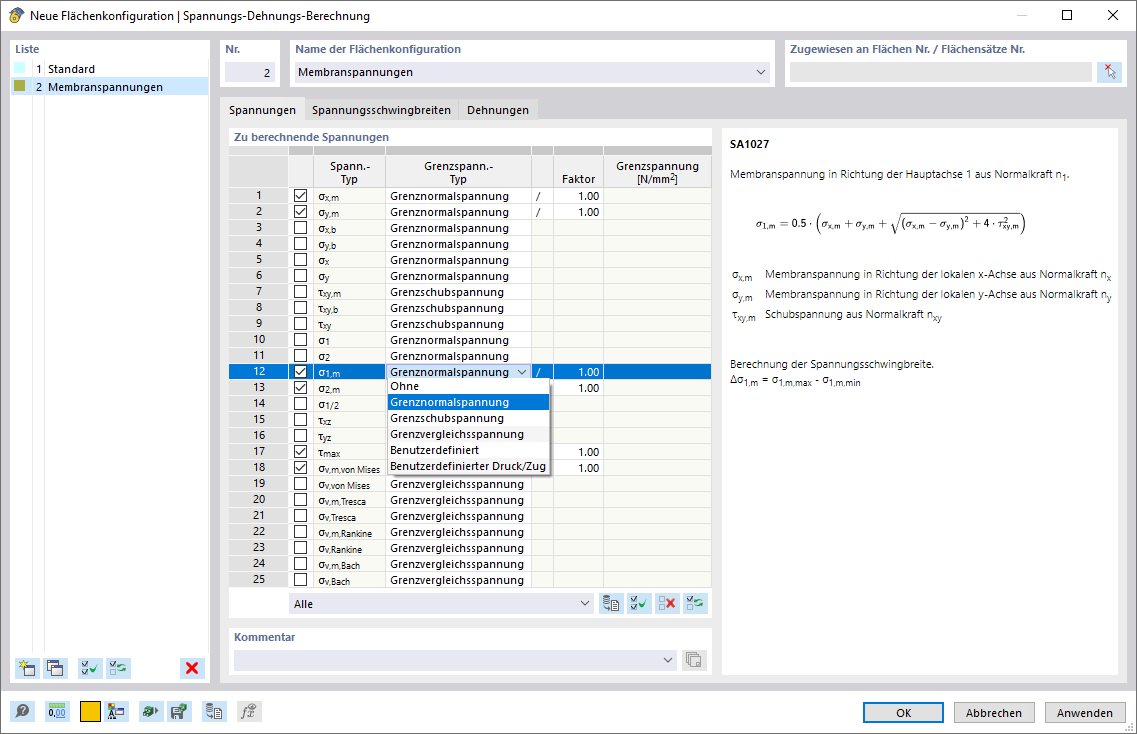The width and height of the screenshot is (1137, 734).
Task: Select all items in the Liste panel
Action: tap(90, 668)
